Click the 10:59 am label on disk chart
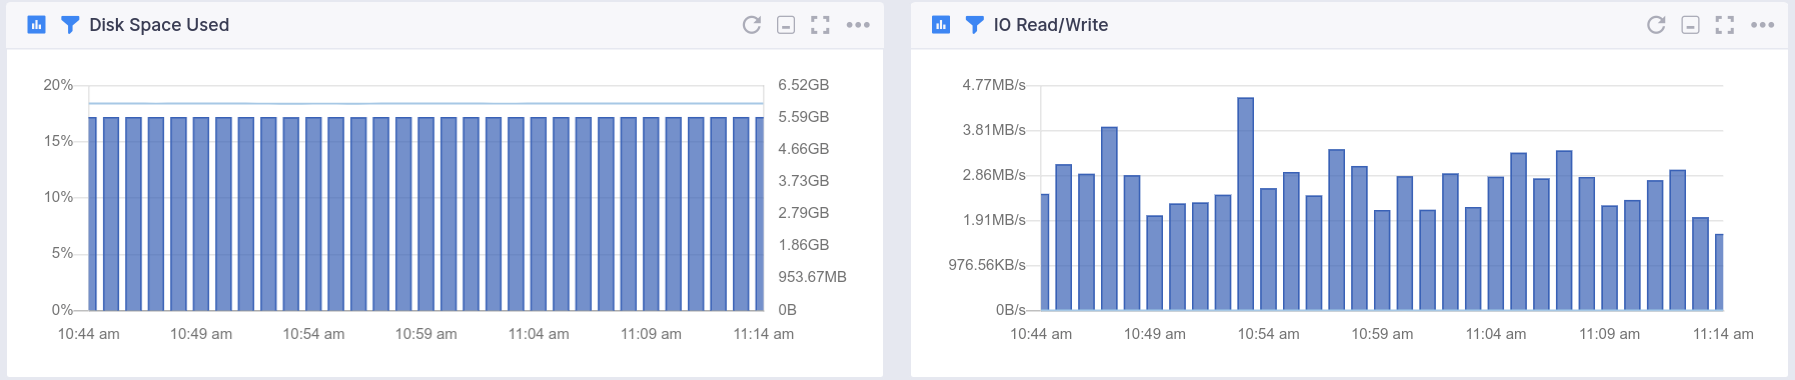The height and width of the screenshot is (380, 1795). pos(426,334)
